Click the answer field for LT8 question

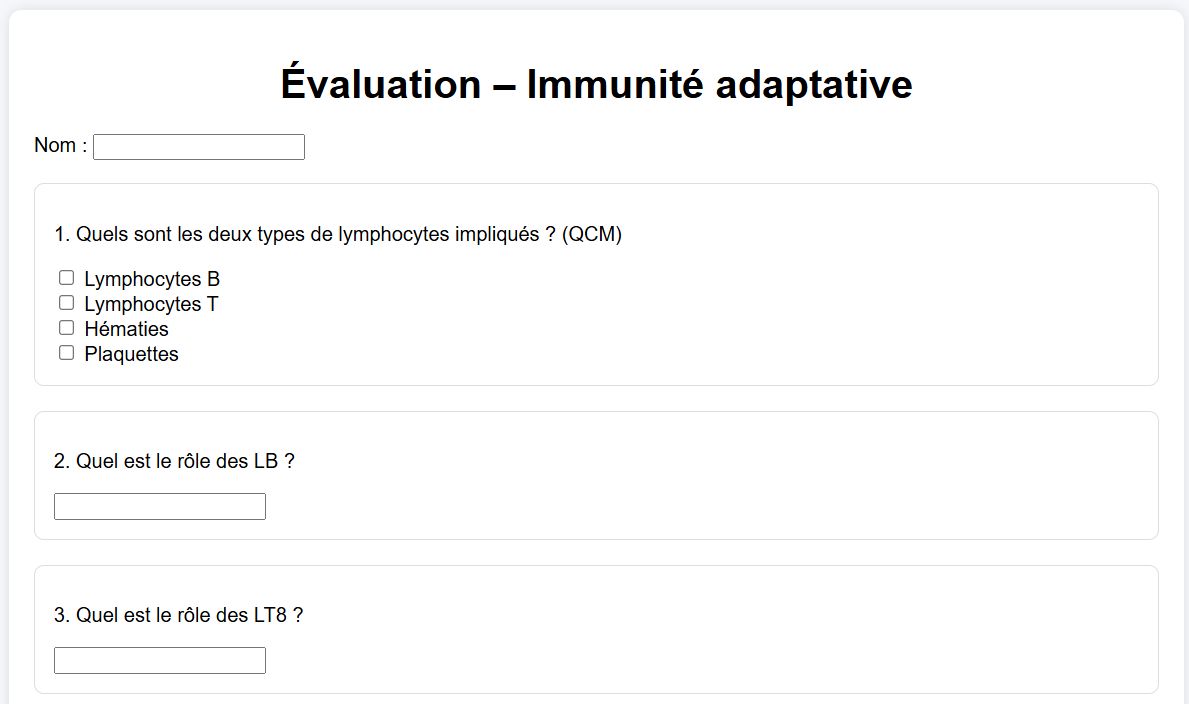(160, 661)
